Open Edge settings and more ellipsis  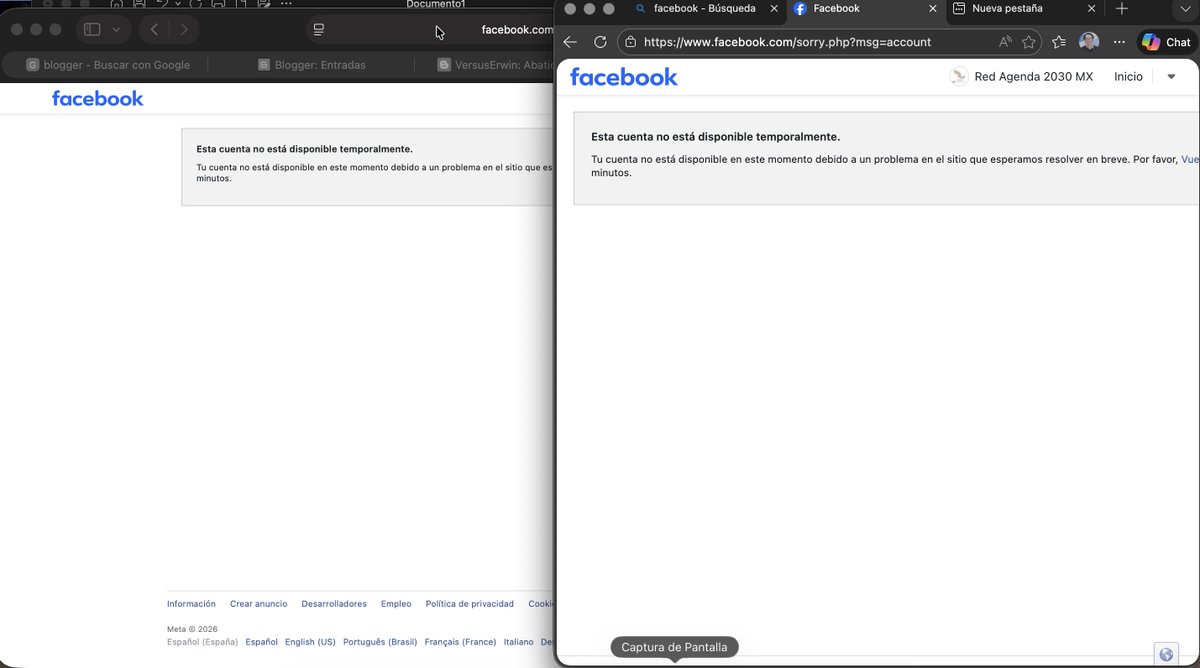click(x=1119, y=42)
